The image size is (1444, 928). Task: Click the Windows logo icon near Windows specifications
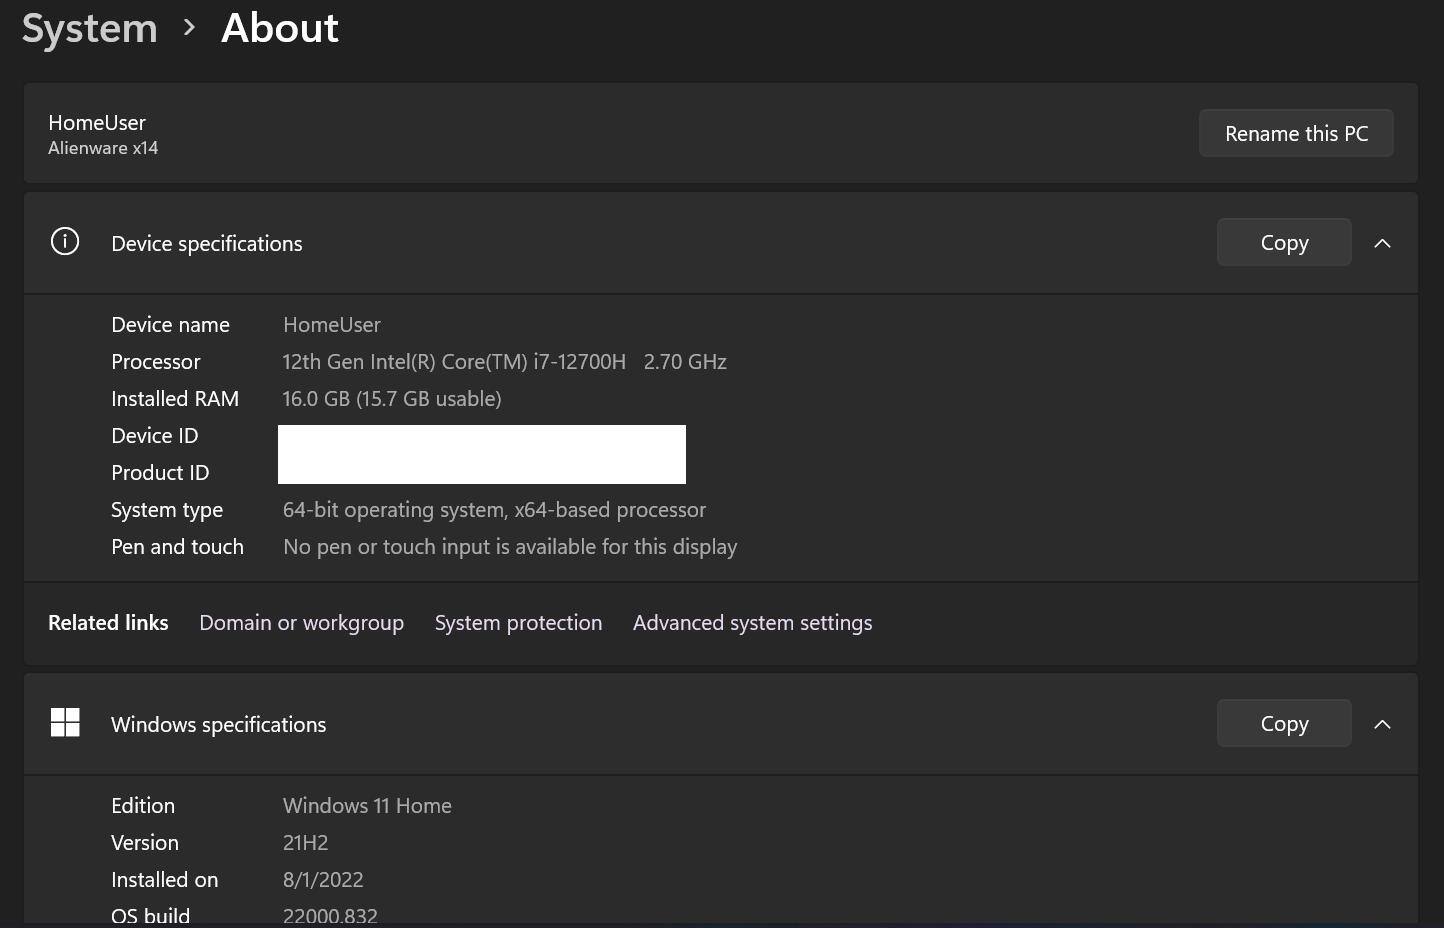tap(64, 722)
